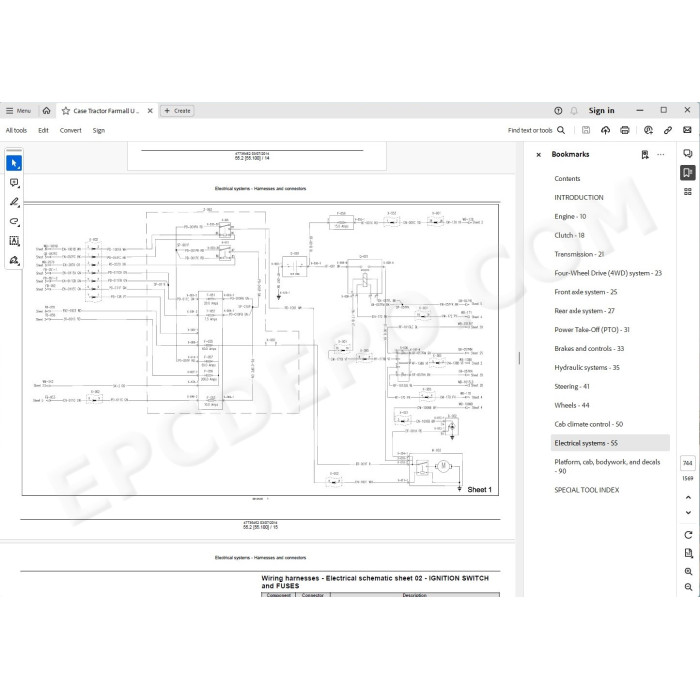Open SPECIAL TOOL INDEX bookmark
The width and height of the screenshot is (700, 700).
(587, 490)
